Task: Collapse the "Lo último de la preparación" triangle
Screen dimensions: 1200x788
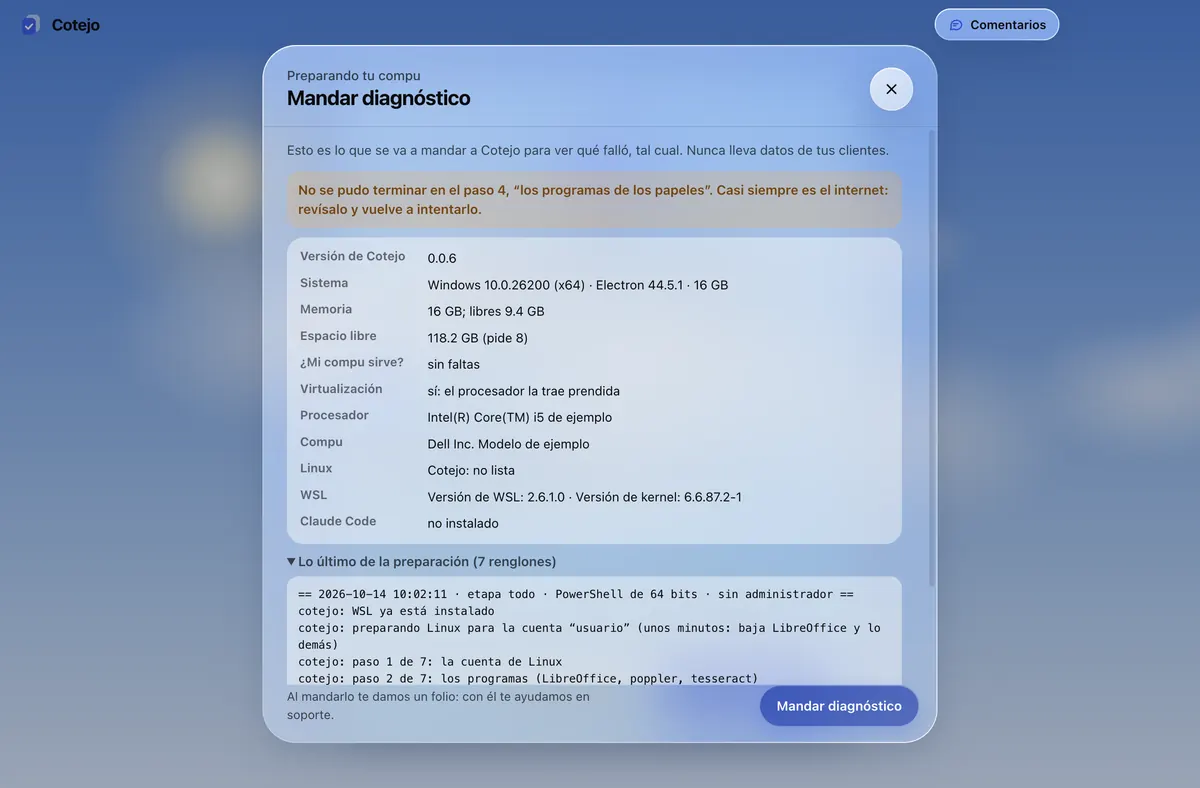Action: (x=291, y=562)
